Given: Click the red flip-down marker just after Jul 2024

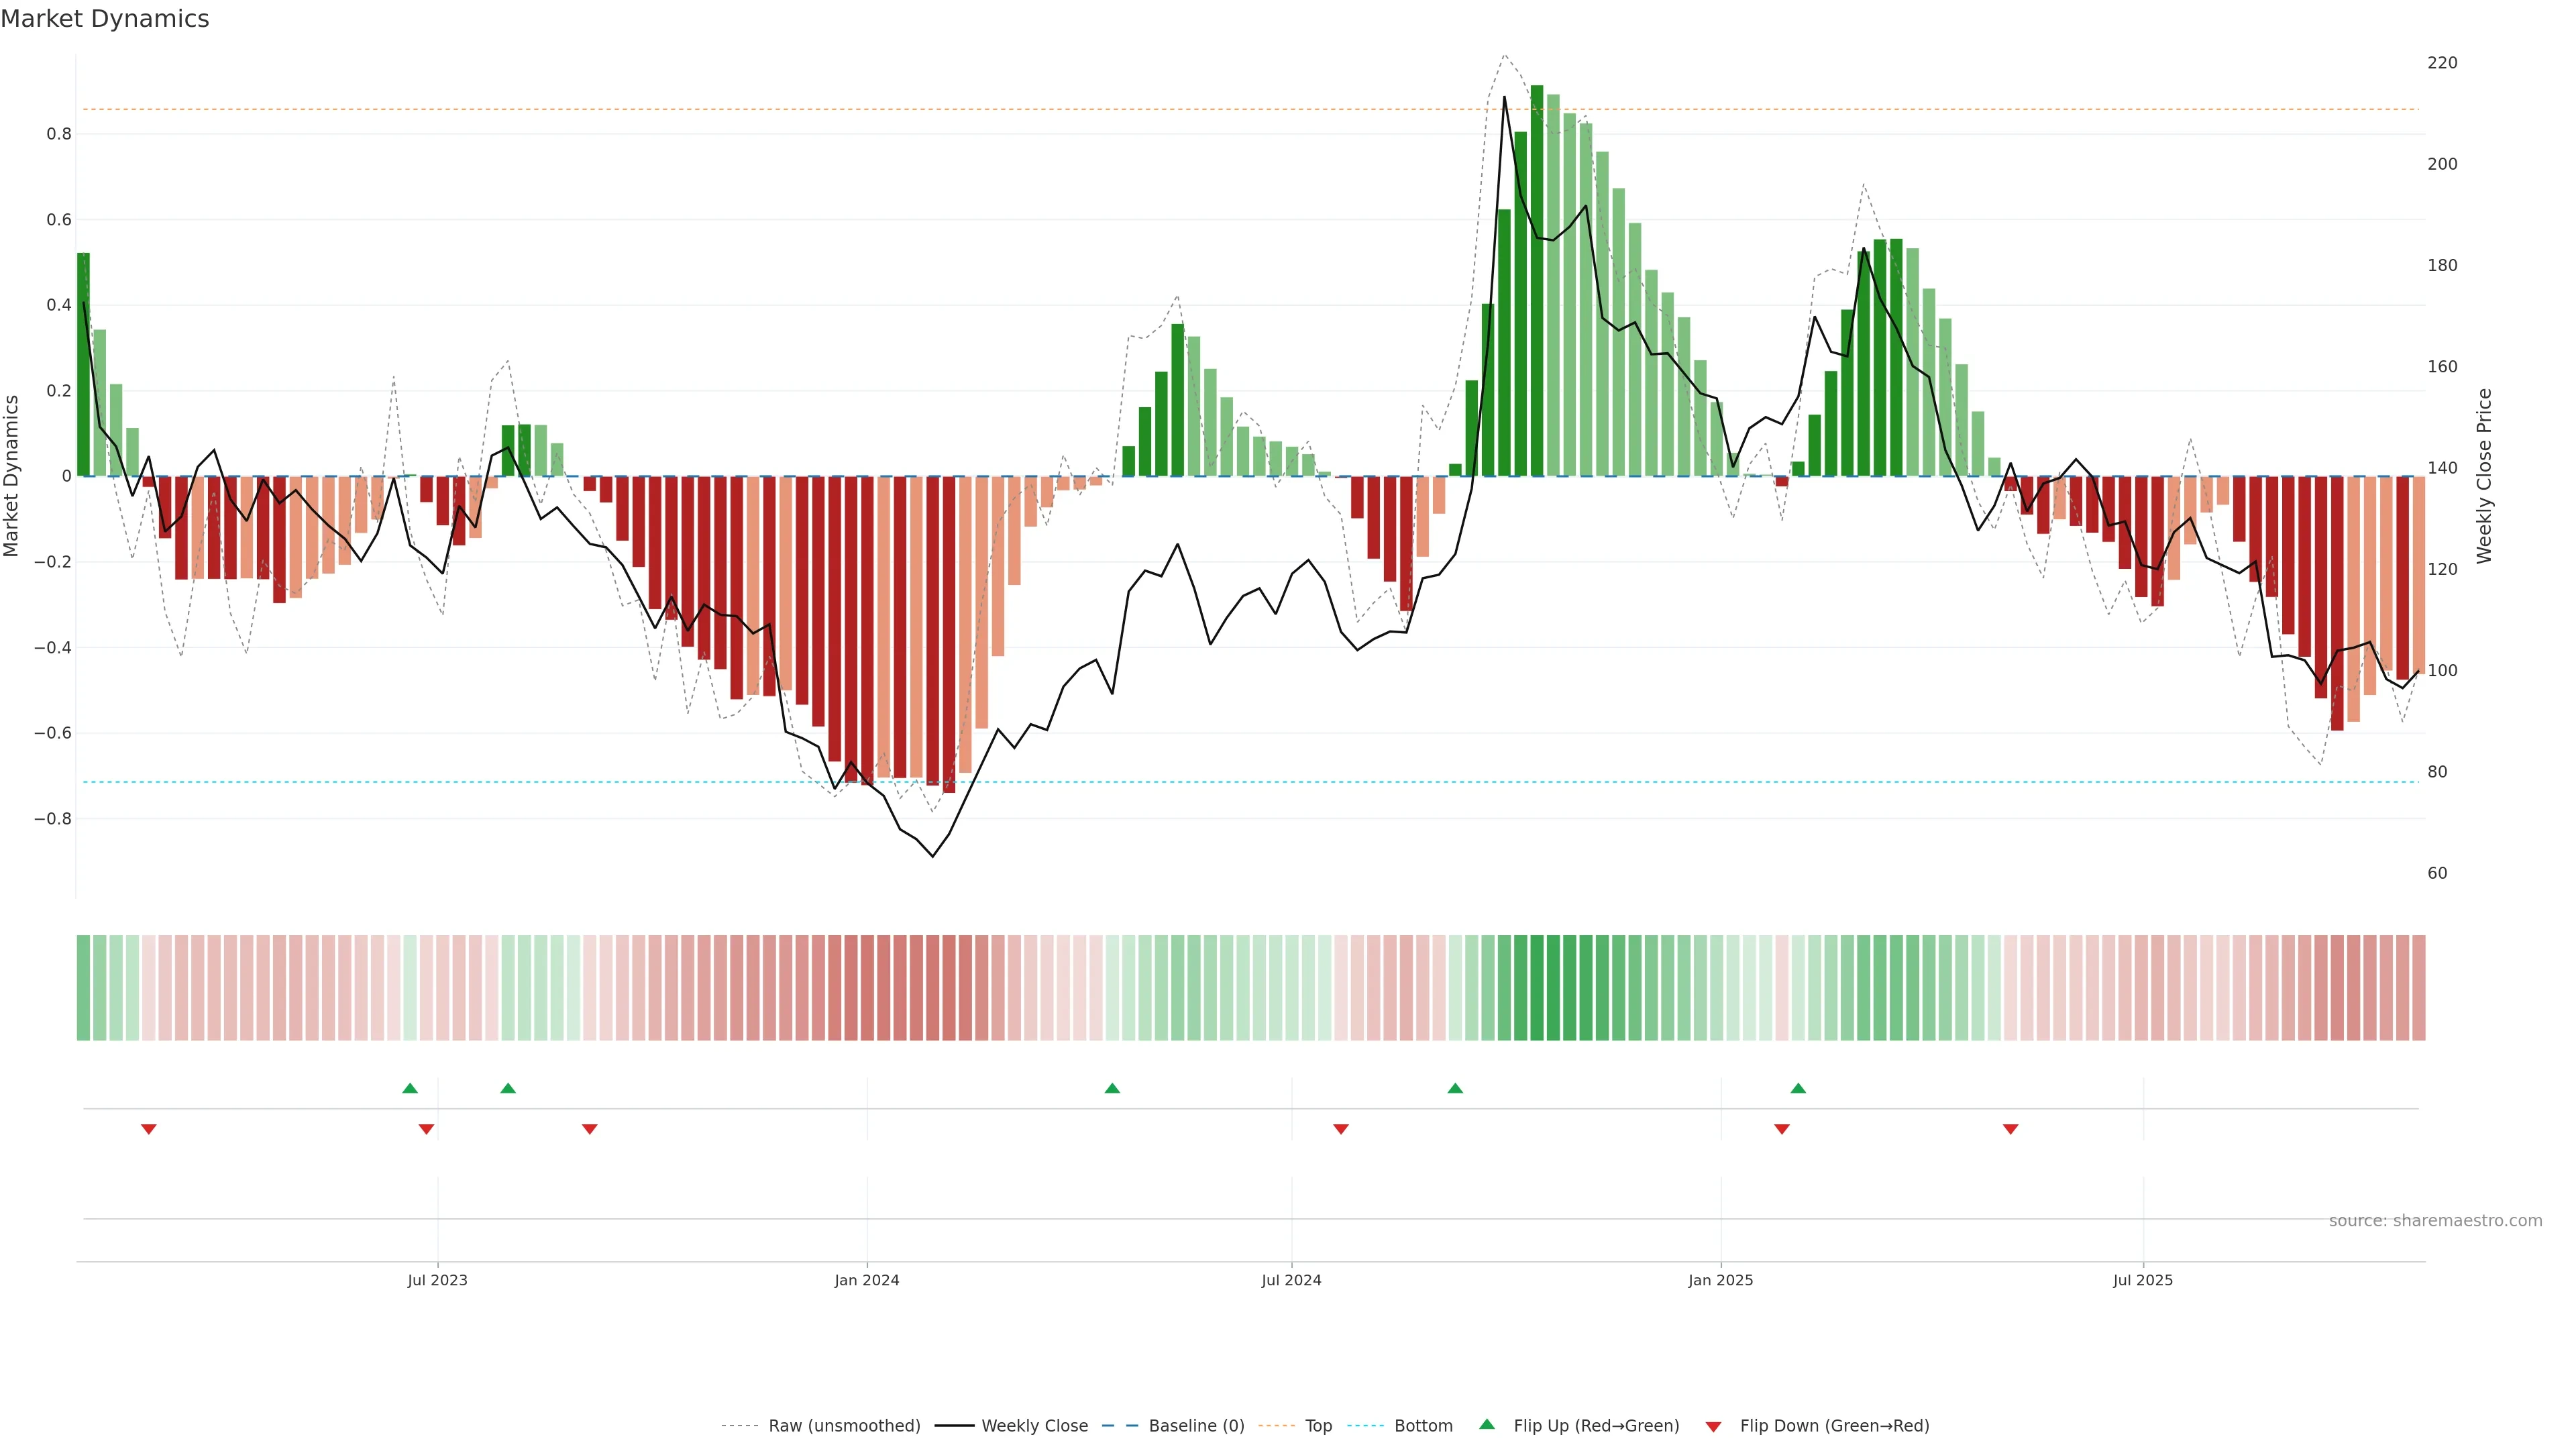Looking at the screenshot, I should click(1341, 1129).
